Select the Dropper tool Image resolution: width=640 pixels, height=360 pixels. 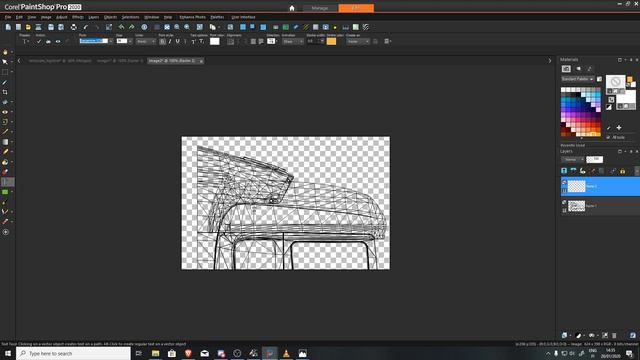[5, 82]
